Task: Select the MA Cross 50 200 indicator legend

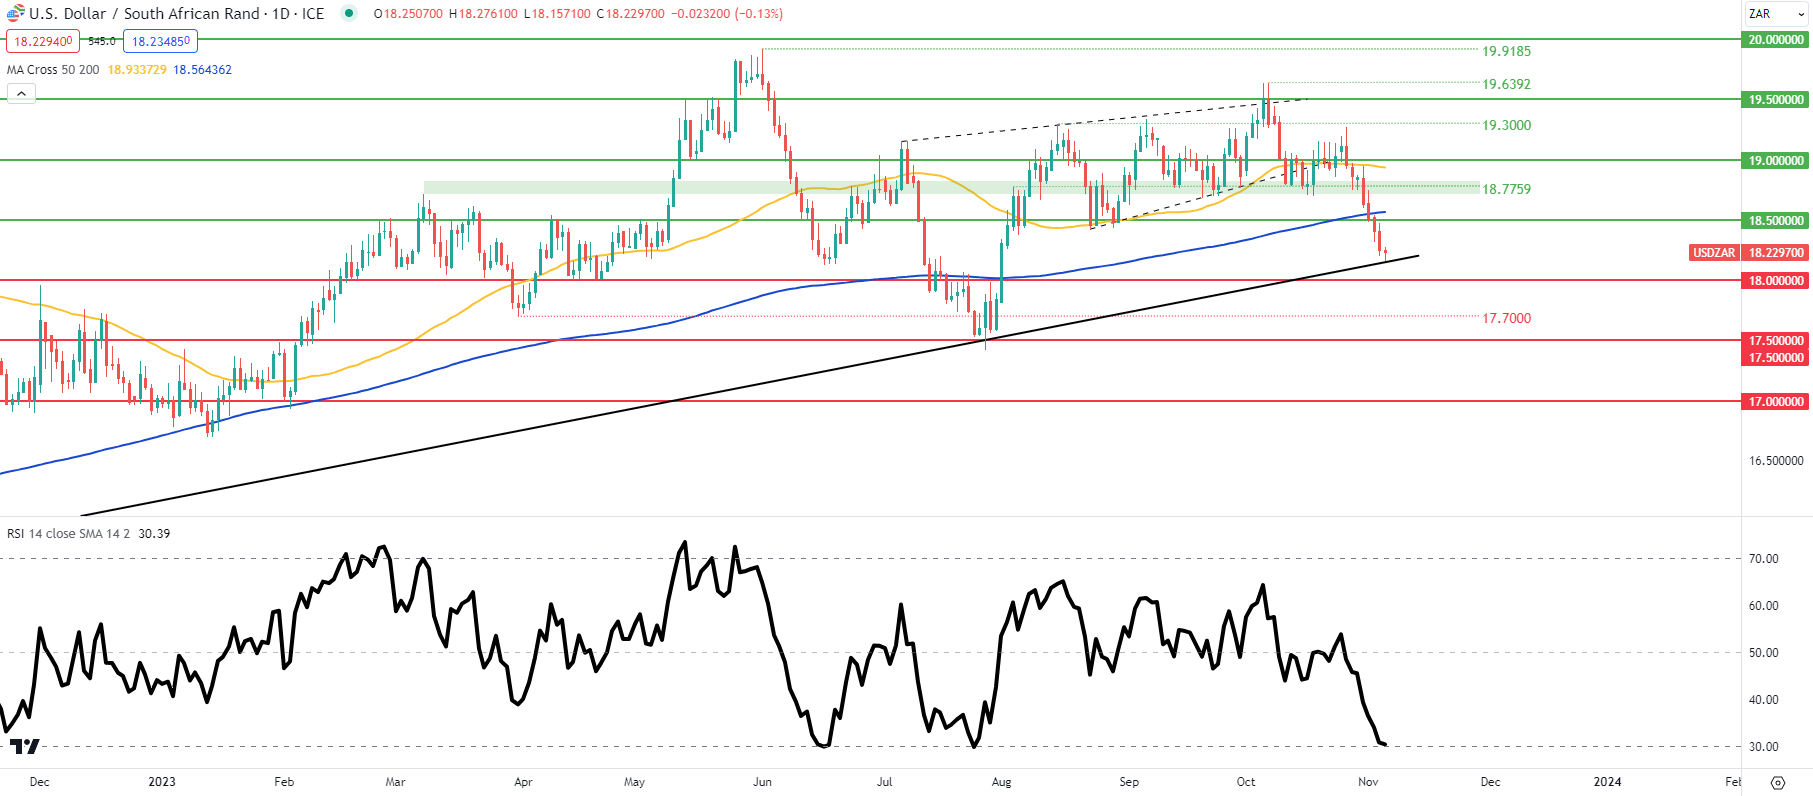Action: click(x=53, y=70)
